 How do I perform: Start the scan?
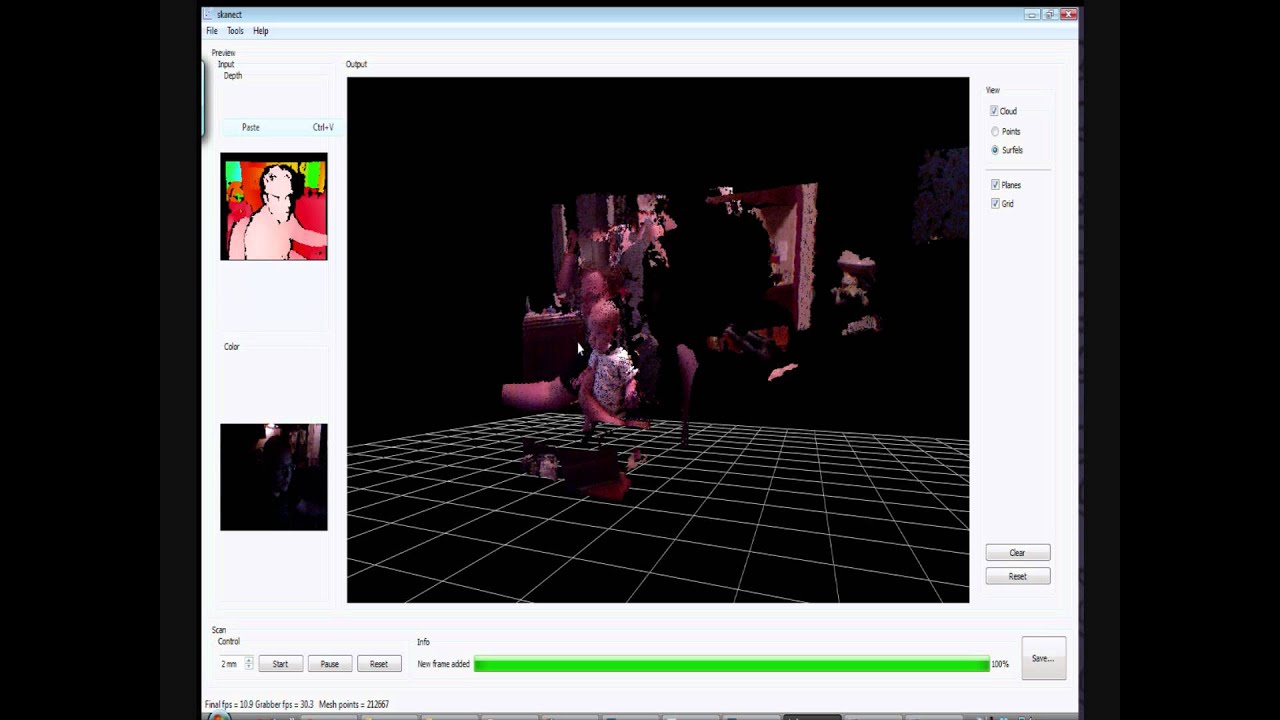click(280, 664)
